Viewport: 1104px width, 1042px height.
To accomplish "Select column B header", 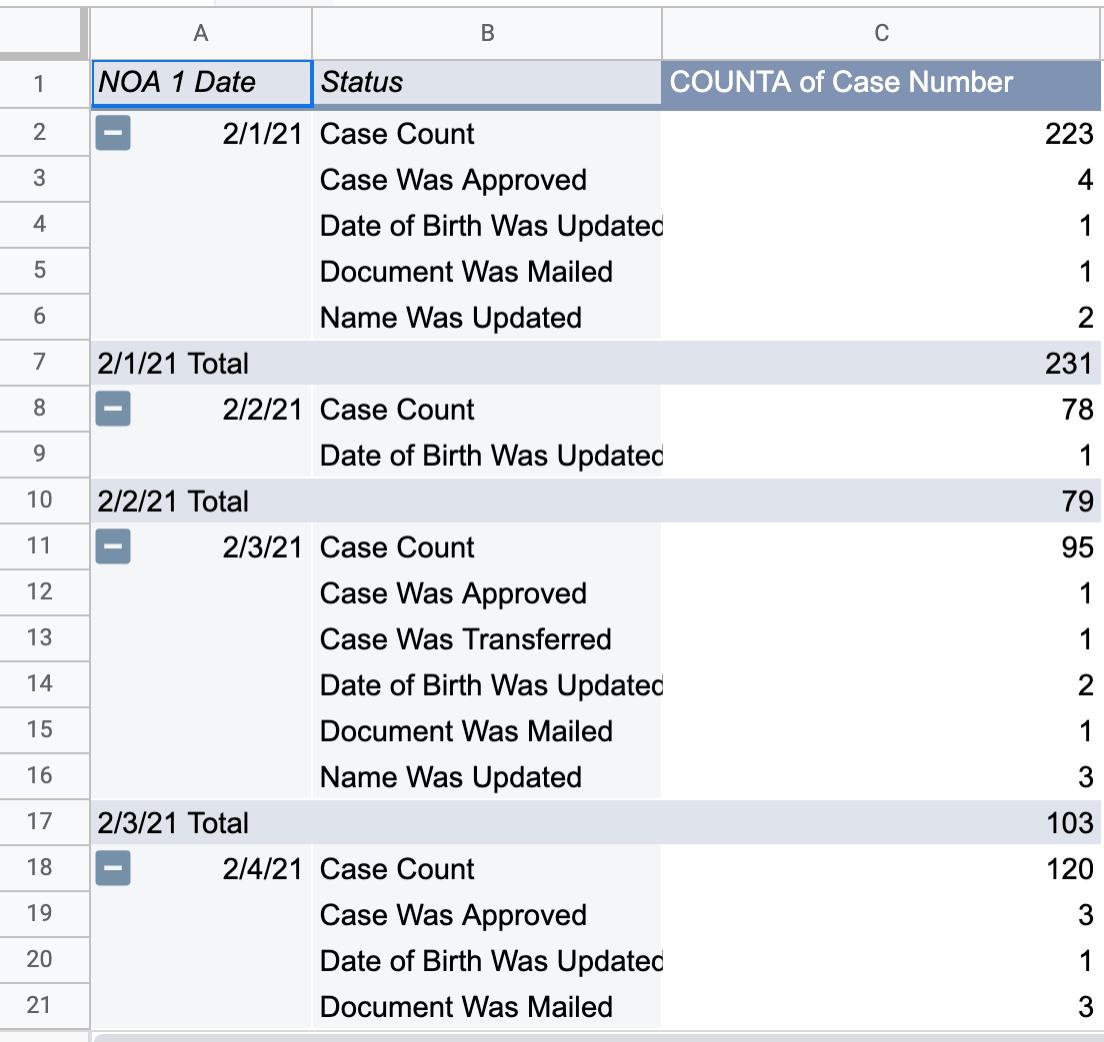I will [487, 33].
